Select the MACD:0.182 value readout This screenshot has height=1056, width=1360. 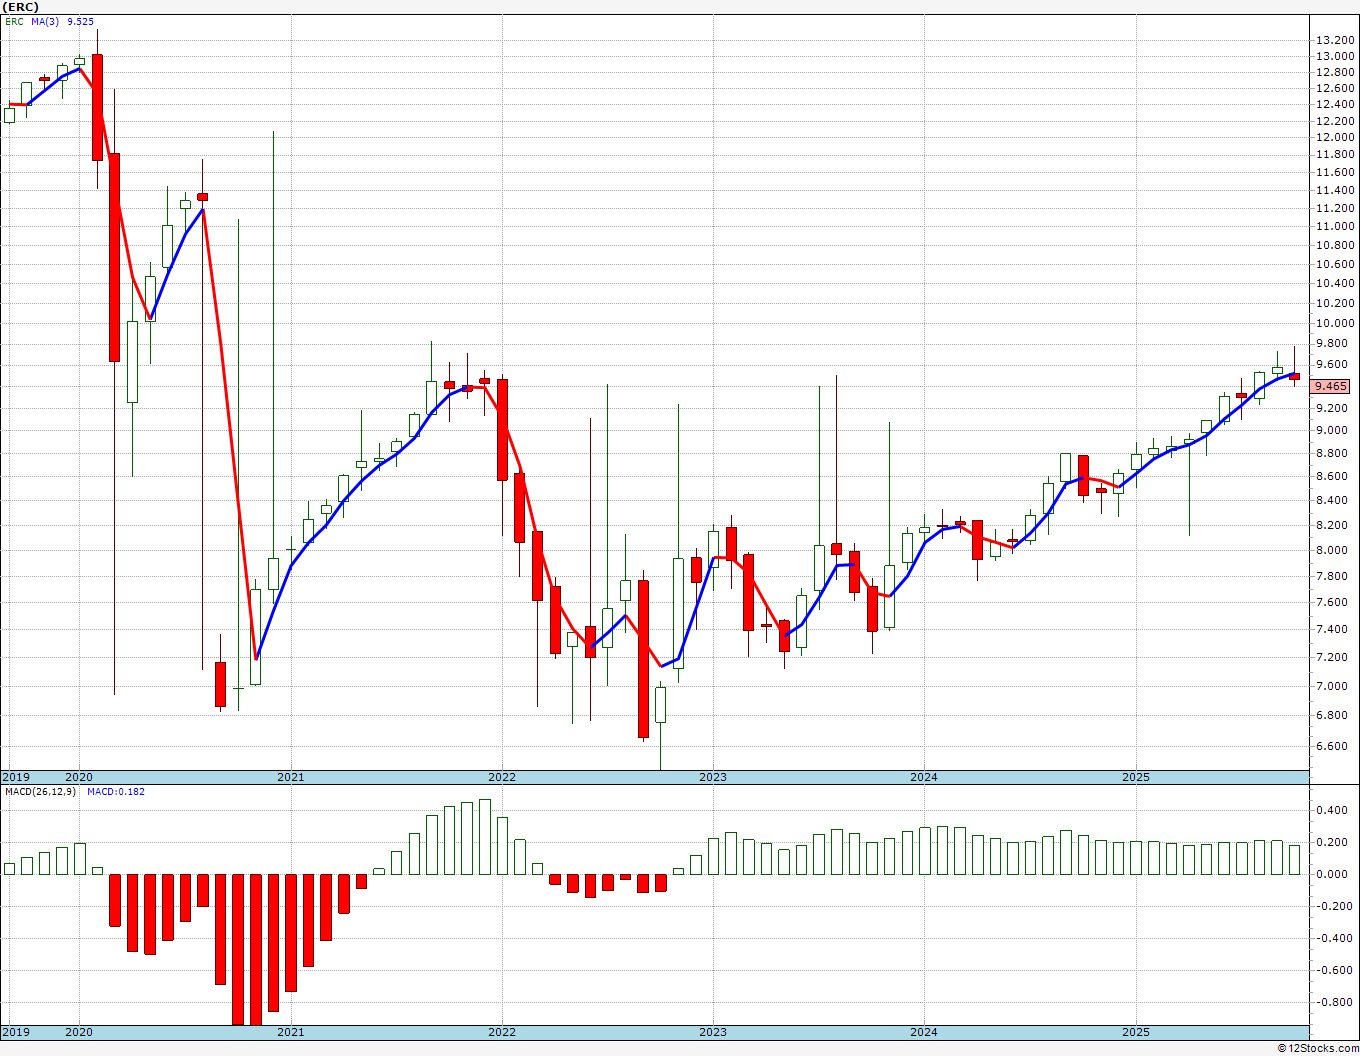(x=116, y=791)
